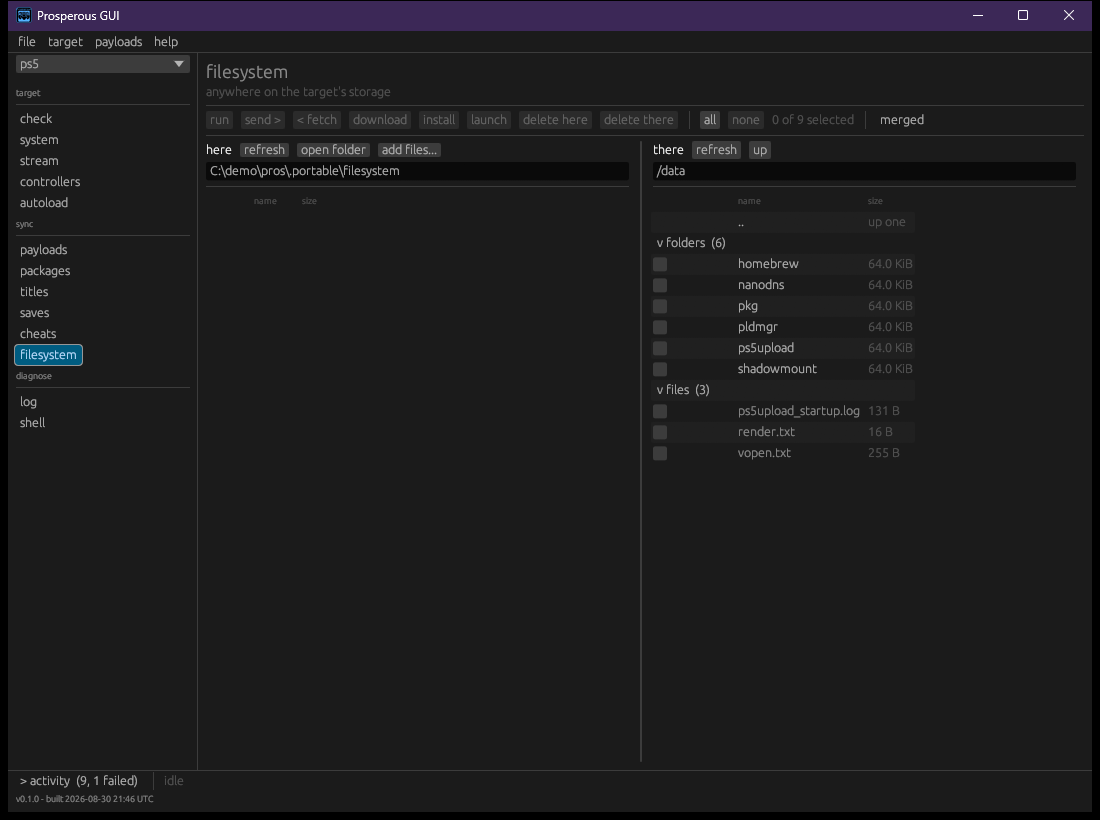Click the delete there button
The width and height of the screenshot is (1100, 820).
tap(638, 120)
